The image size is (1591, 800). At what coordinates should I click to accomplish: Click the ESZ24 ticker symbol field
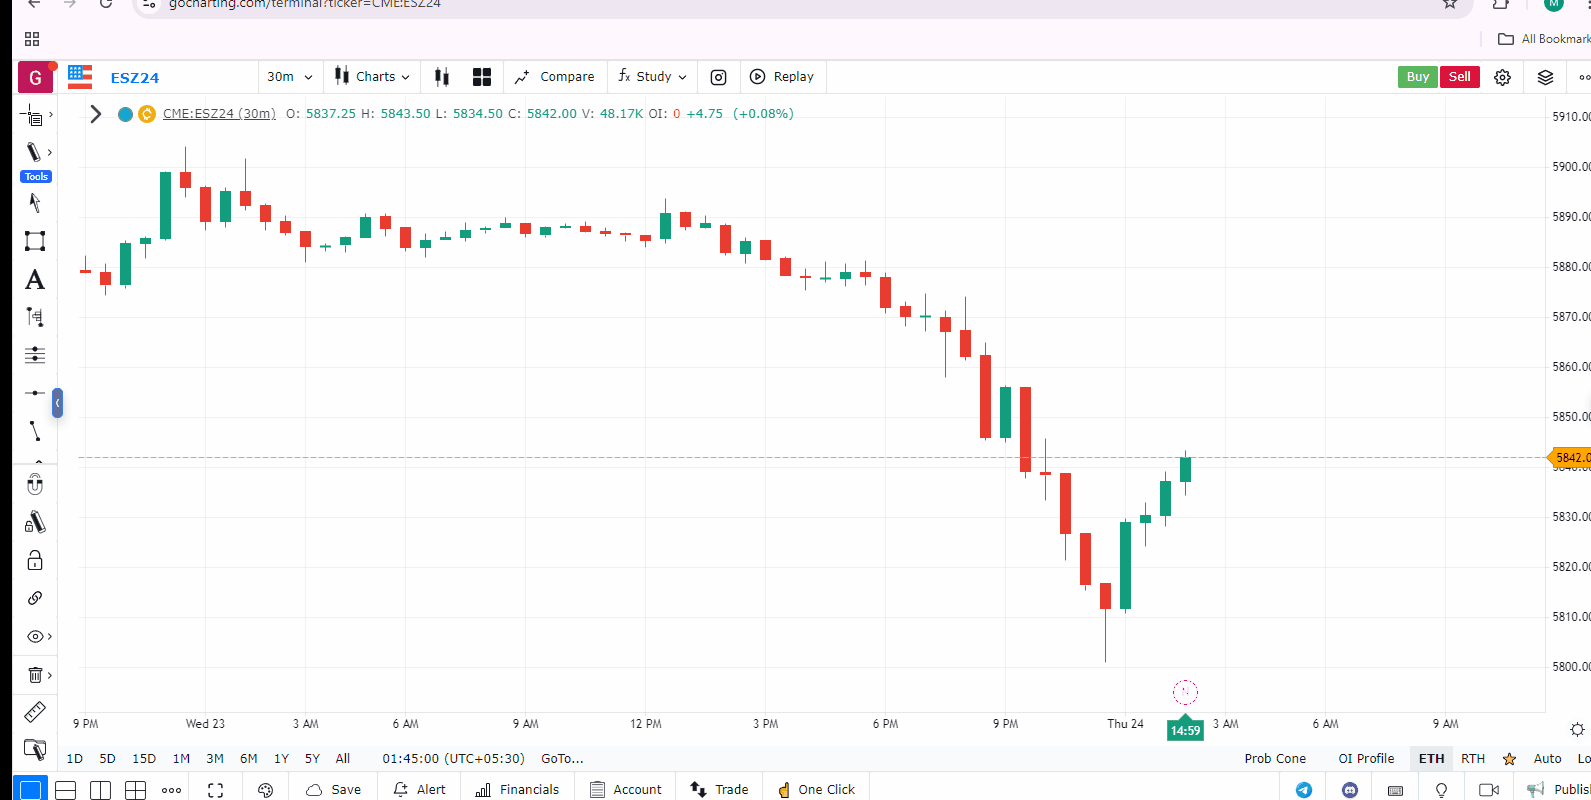click(135, 78)
